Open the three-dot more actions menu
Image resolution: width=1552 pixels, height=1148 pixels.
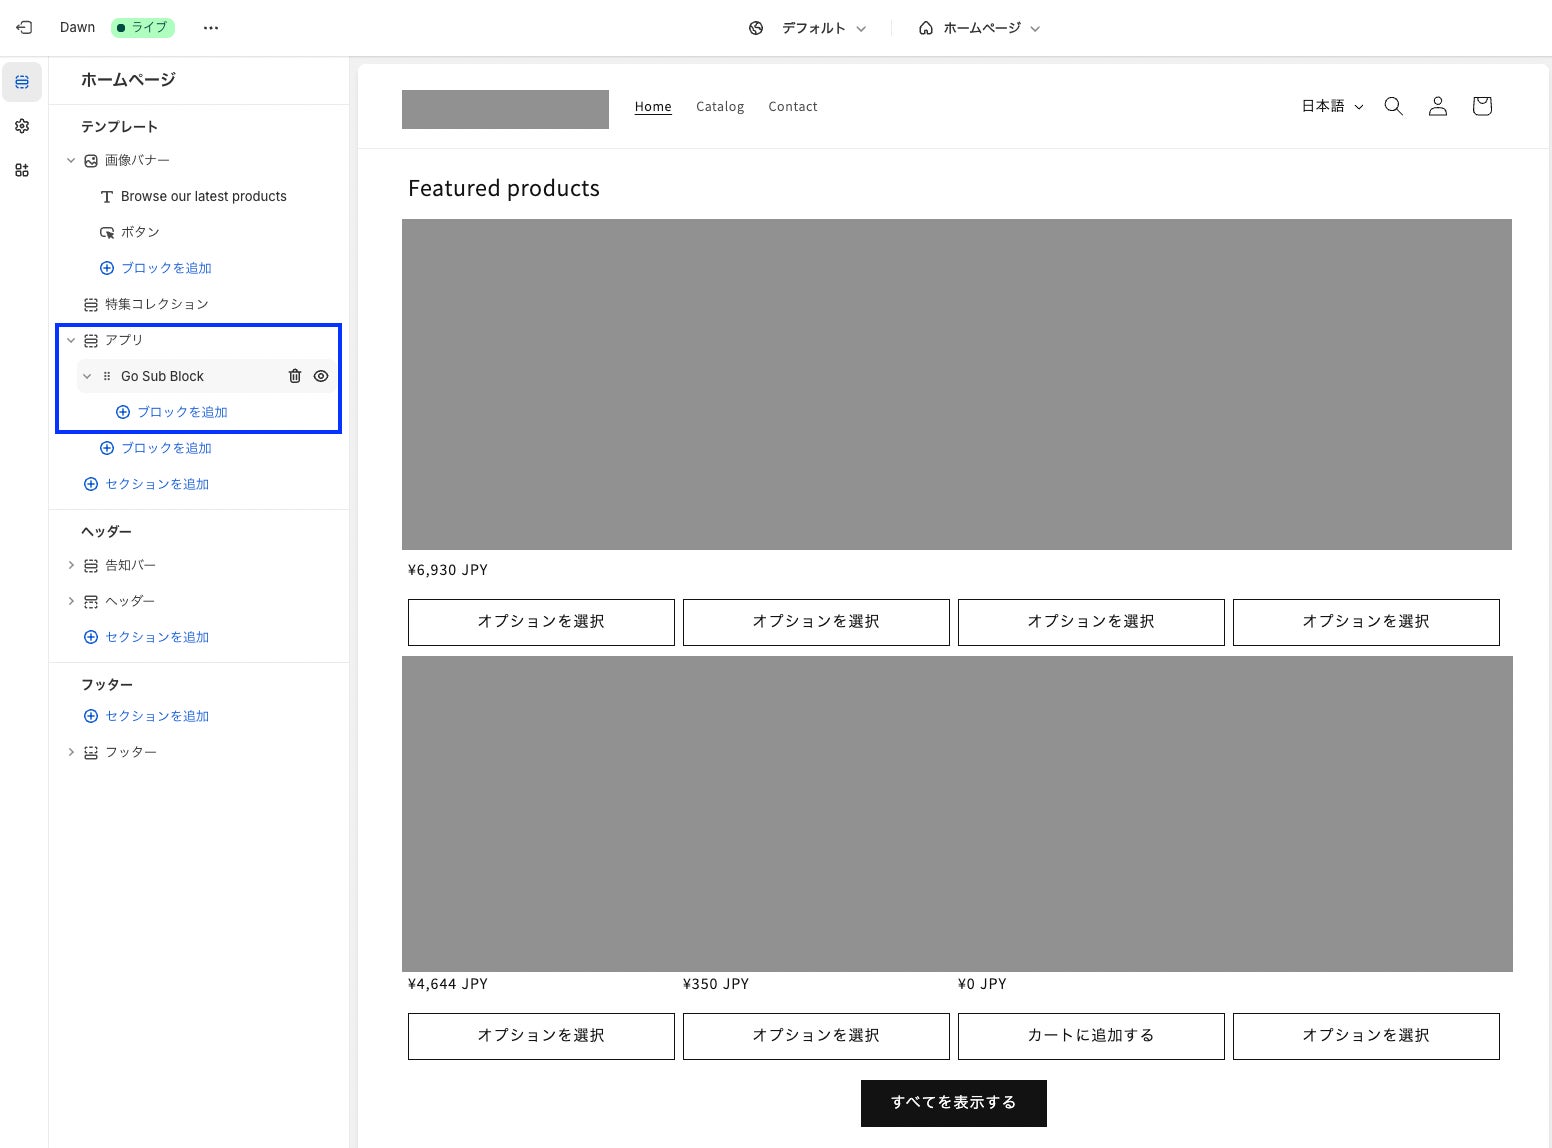tap(210, 28)
